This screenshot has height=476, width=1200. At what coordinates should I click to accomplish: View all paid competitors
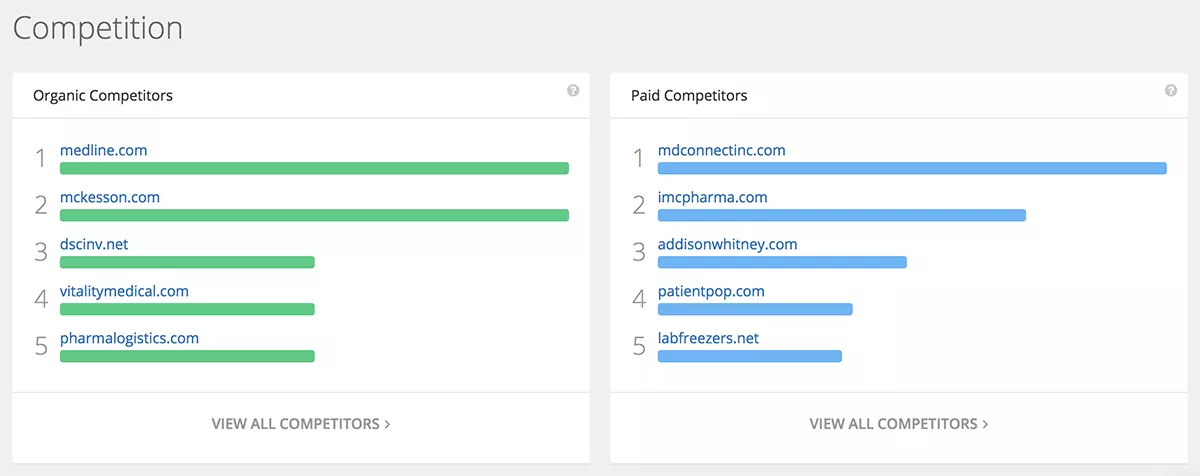(898, 424)
